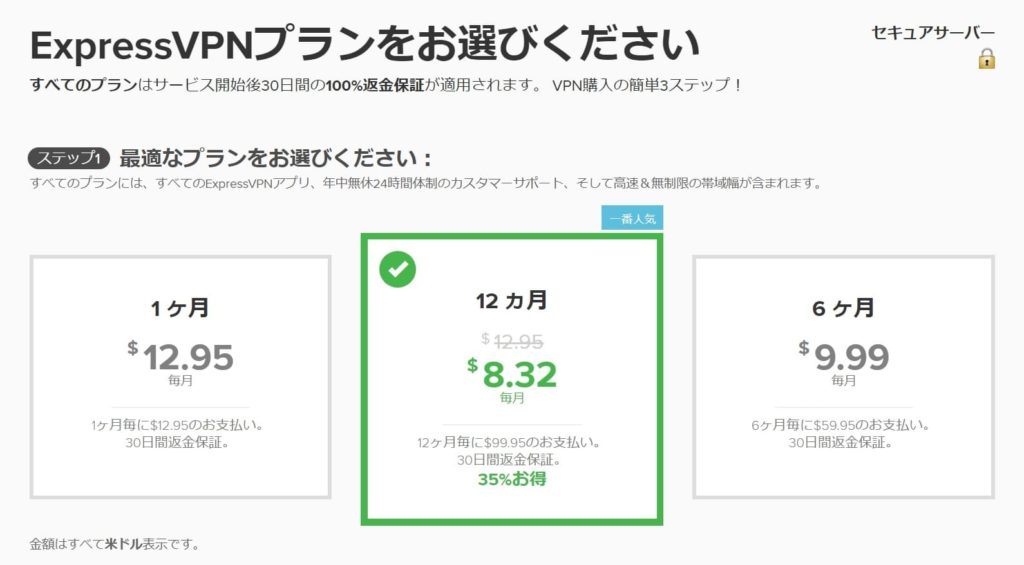
Task: Click text 12ヶ月毎に$99.95のお支払い
Action: [x=509, y=442]
